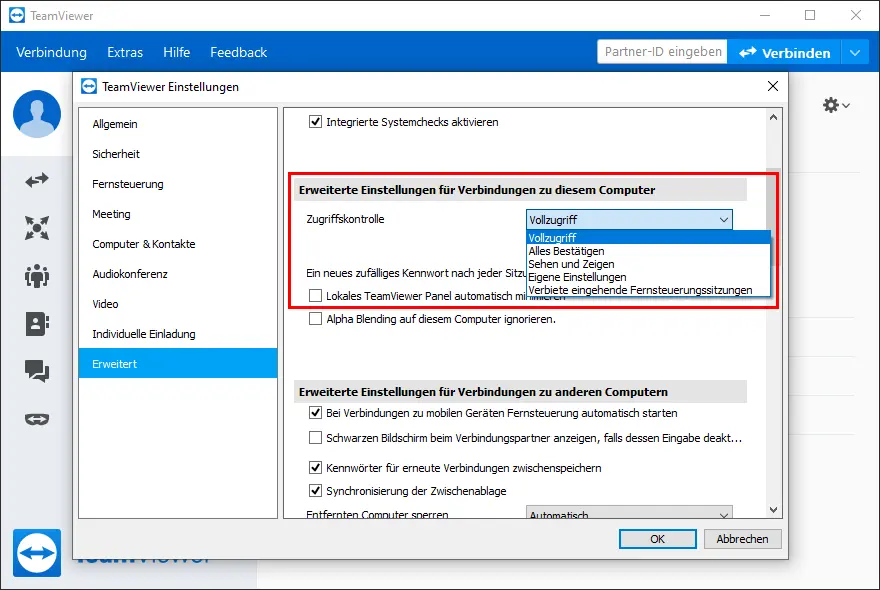
Task: Click TeamViewer icon in Einstellungen dialog title
Action: 89,86
